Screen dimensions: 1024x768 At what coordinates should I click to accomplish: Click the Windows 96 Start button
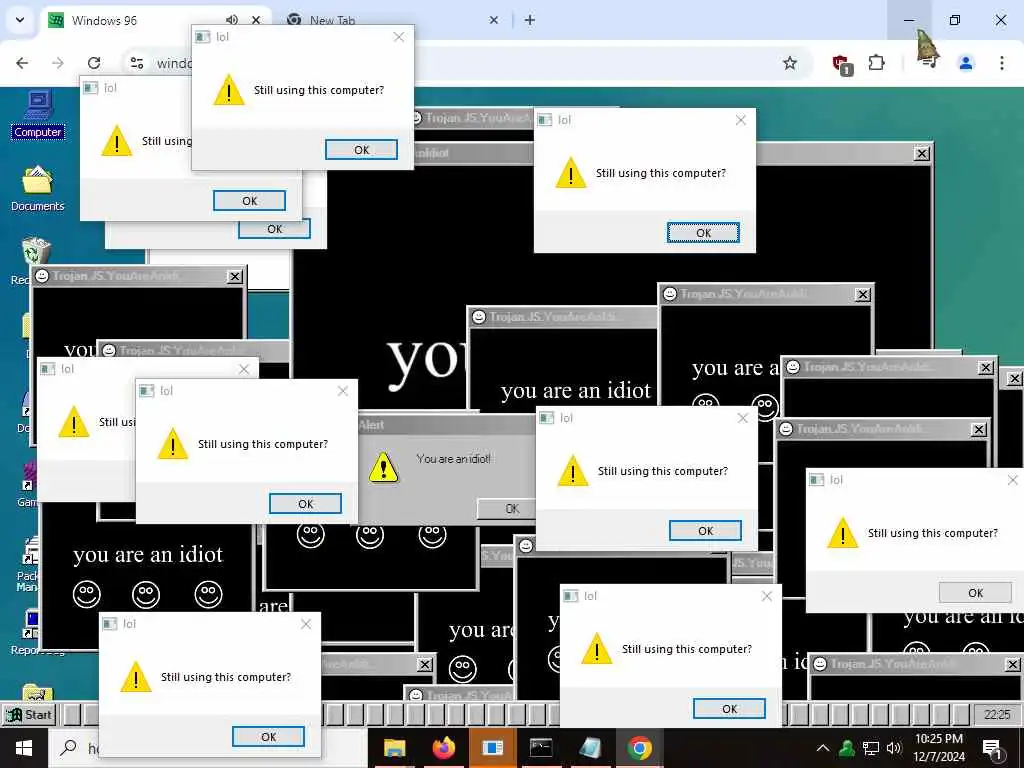[29, 714]
